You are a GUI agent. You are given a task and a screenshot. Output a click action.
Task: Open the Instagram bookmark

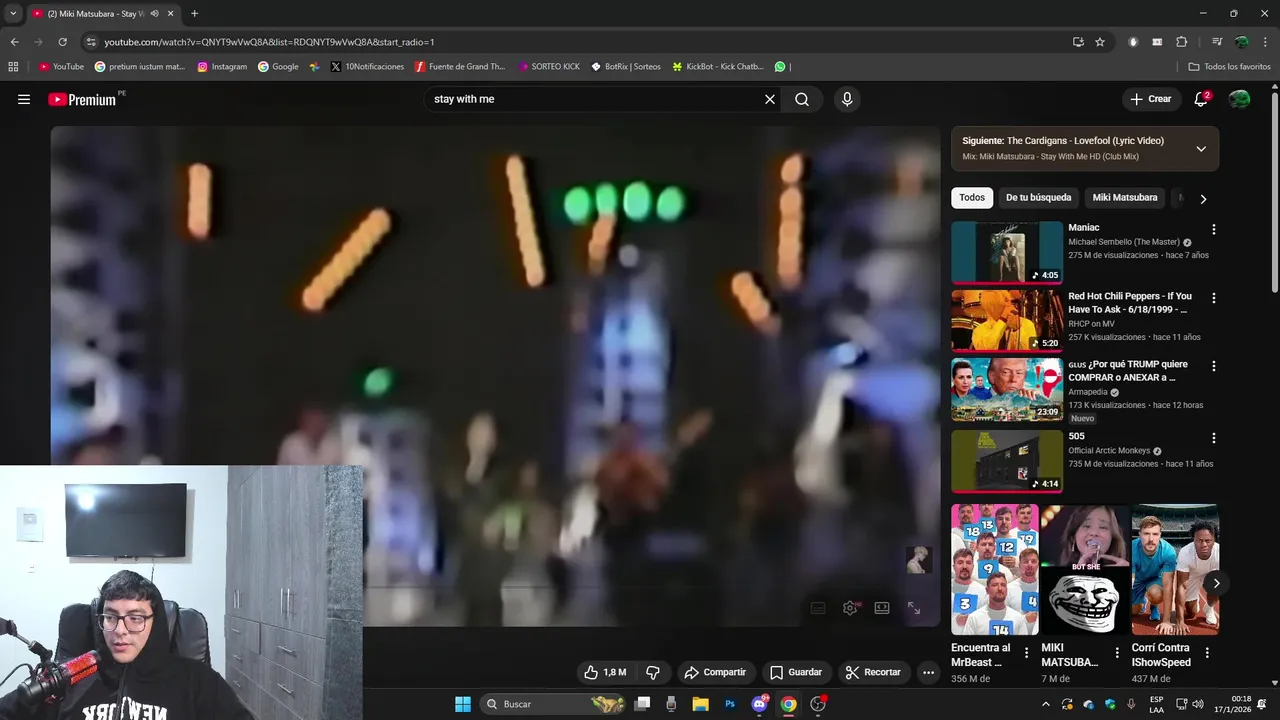pos(222,67)
